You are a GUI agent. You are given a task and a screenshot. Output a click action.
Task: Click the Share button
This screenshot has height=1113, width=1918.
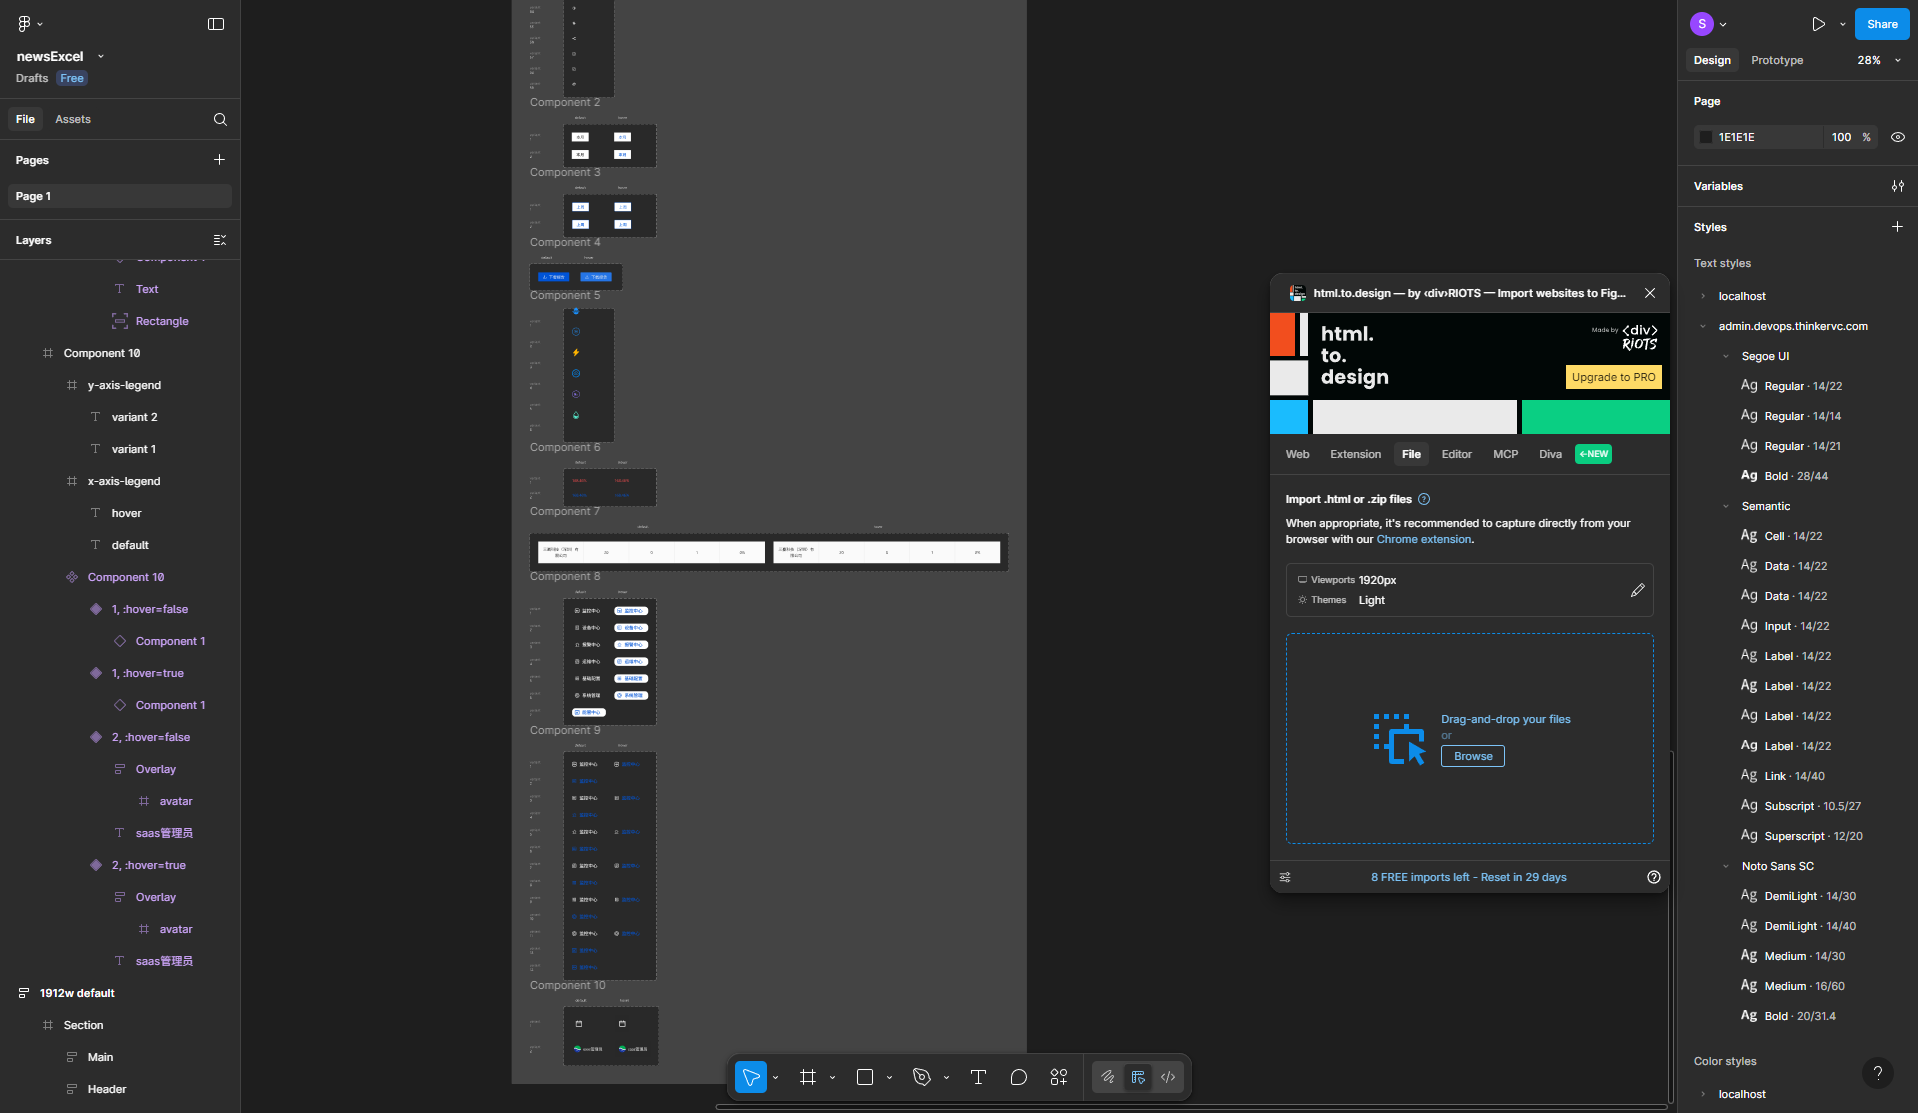pyautogui.click(x=1882, y=24)
